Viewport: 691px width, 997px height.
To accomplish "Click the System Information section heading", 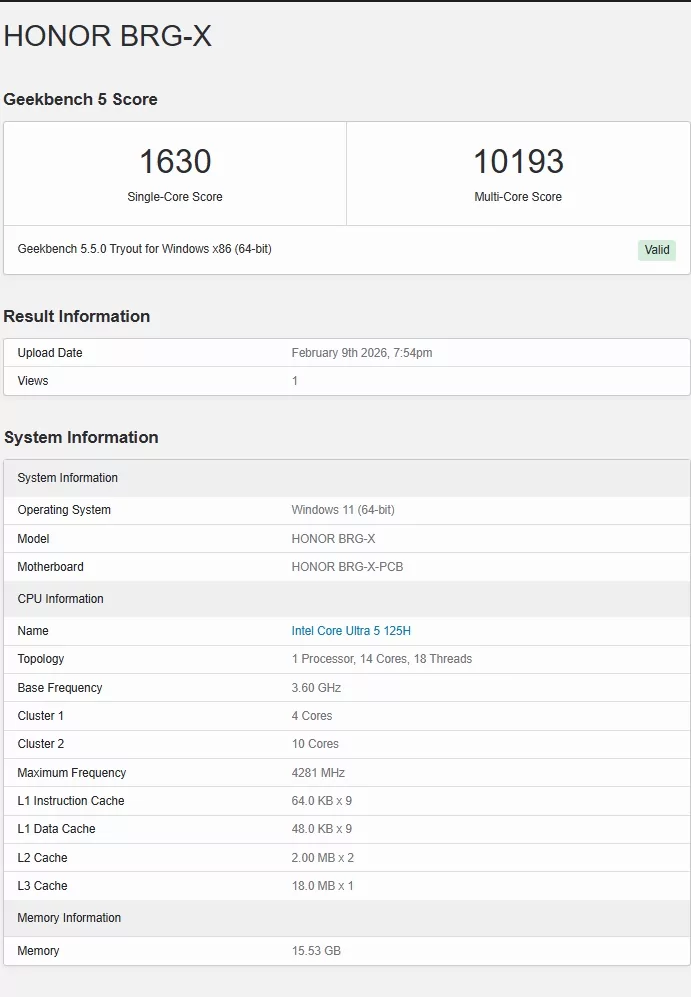I will tap(81, 437).
